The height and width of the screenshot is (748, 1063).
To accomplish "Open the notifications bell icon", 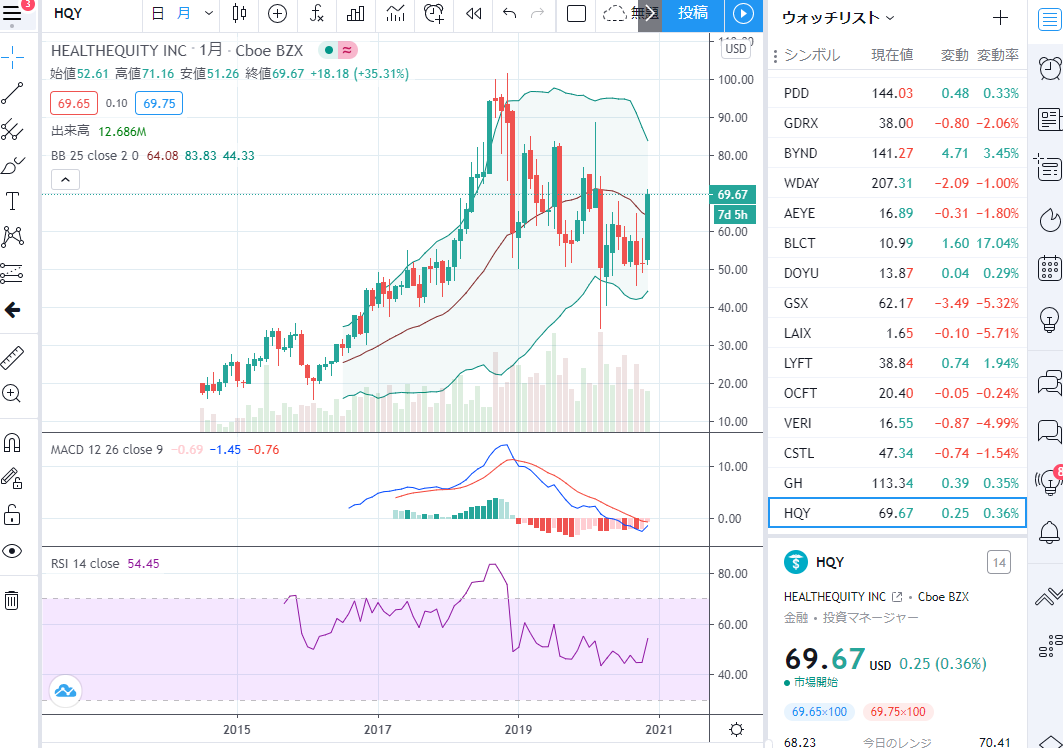I will pos(1049,532).
